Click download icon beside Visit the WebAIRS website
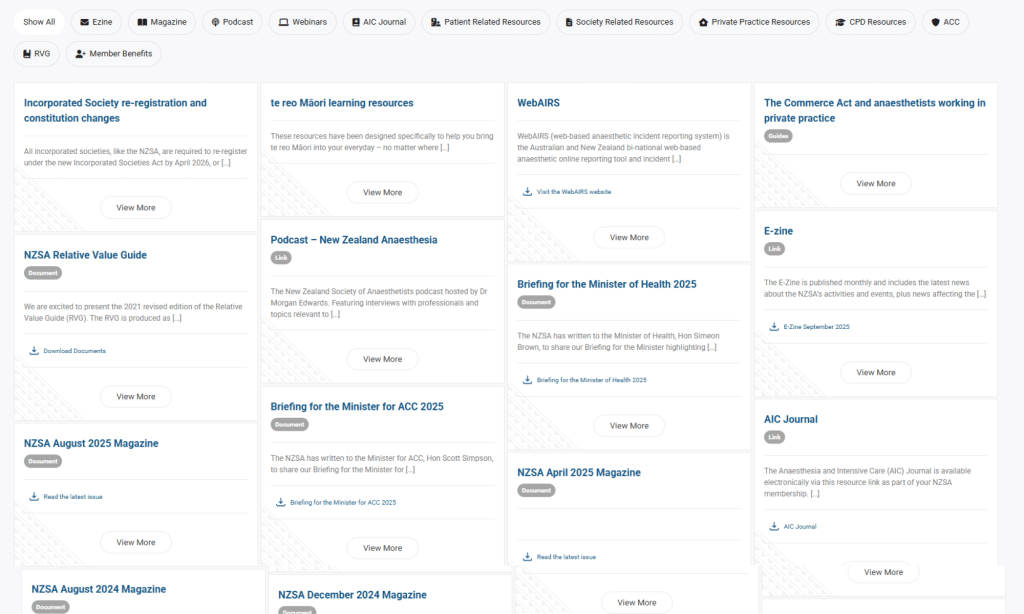 527,191
